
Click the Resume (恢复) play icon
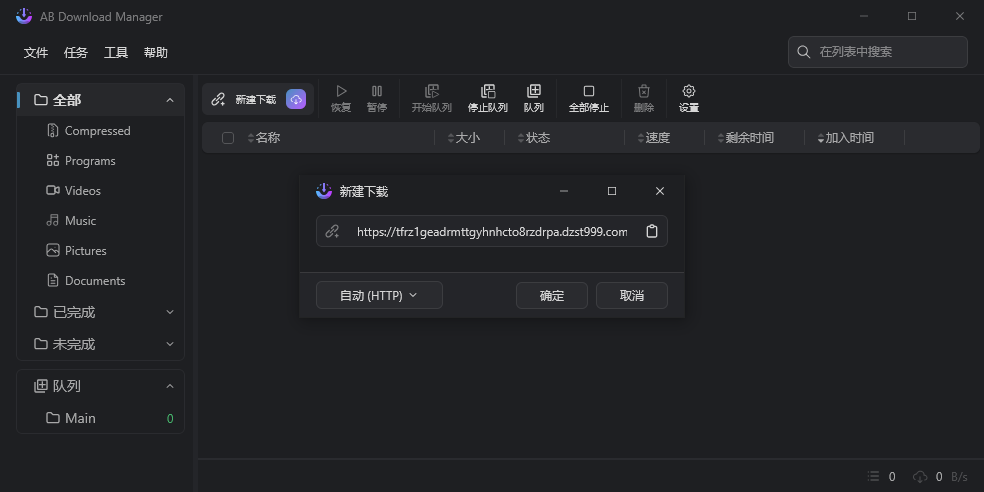341,92
